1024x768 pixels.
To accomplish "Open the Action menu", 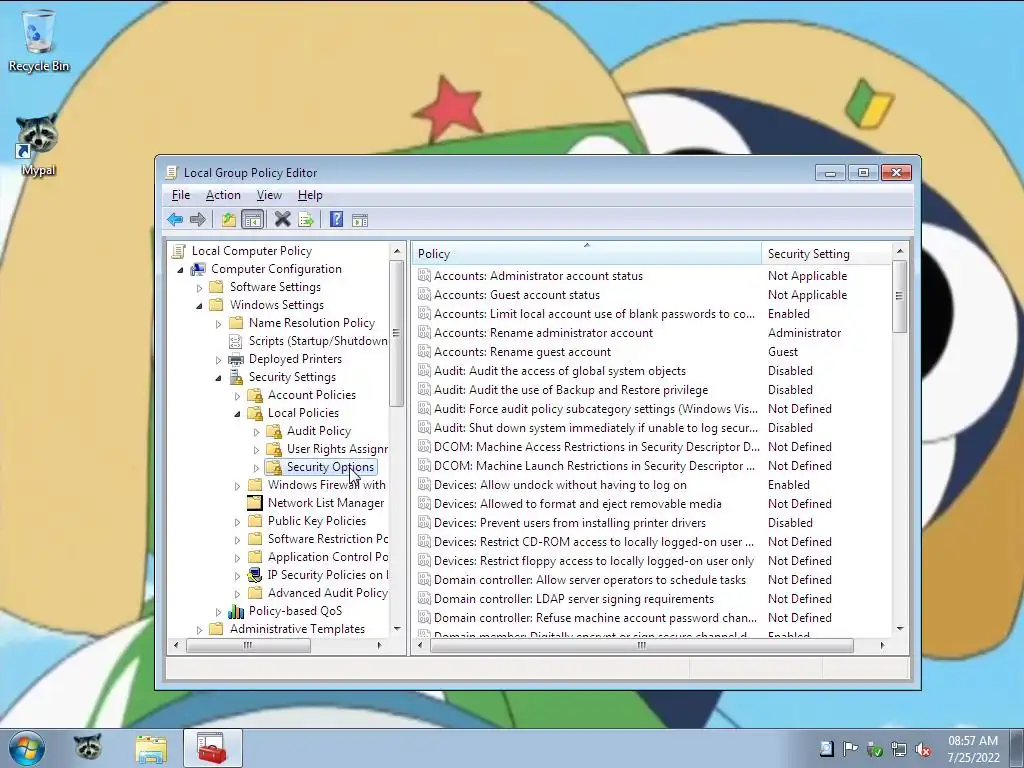I will click(223, 195).
